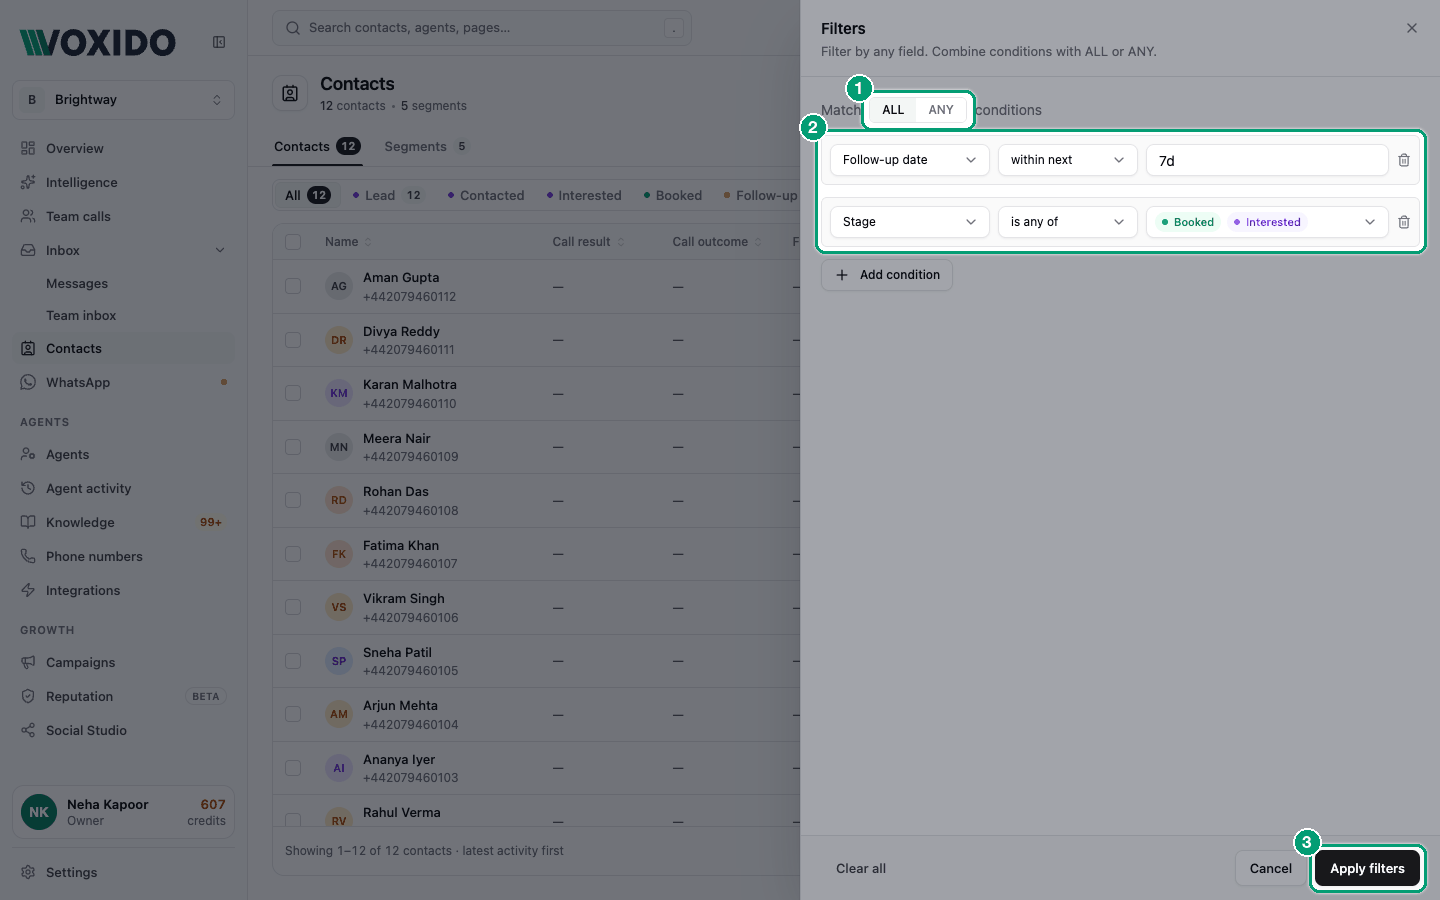Open Reputation page
This screenshot has height=900, width=1440.
coord(124,696)
